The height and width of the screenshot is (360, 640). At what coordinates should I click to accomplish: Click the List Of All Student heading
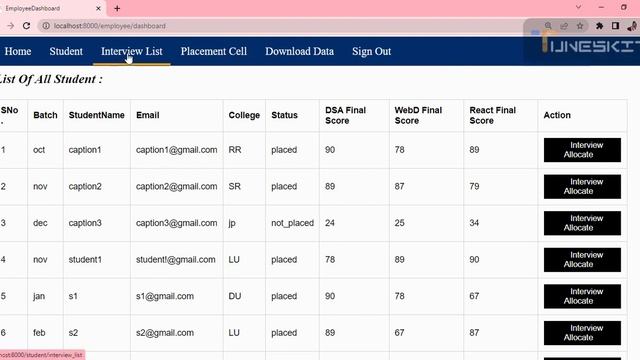(51, 79)
